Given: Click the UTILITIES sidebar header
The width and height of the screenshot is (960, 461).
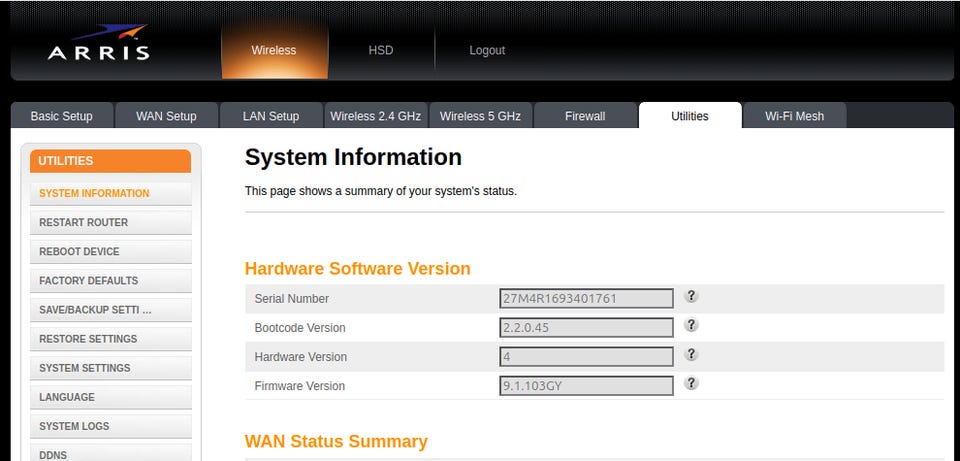Looking at the screenshot, I should [x=111, y=161].
